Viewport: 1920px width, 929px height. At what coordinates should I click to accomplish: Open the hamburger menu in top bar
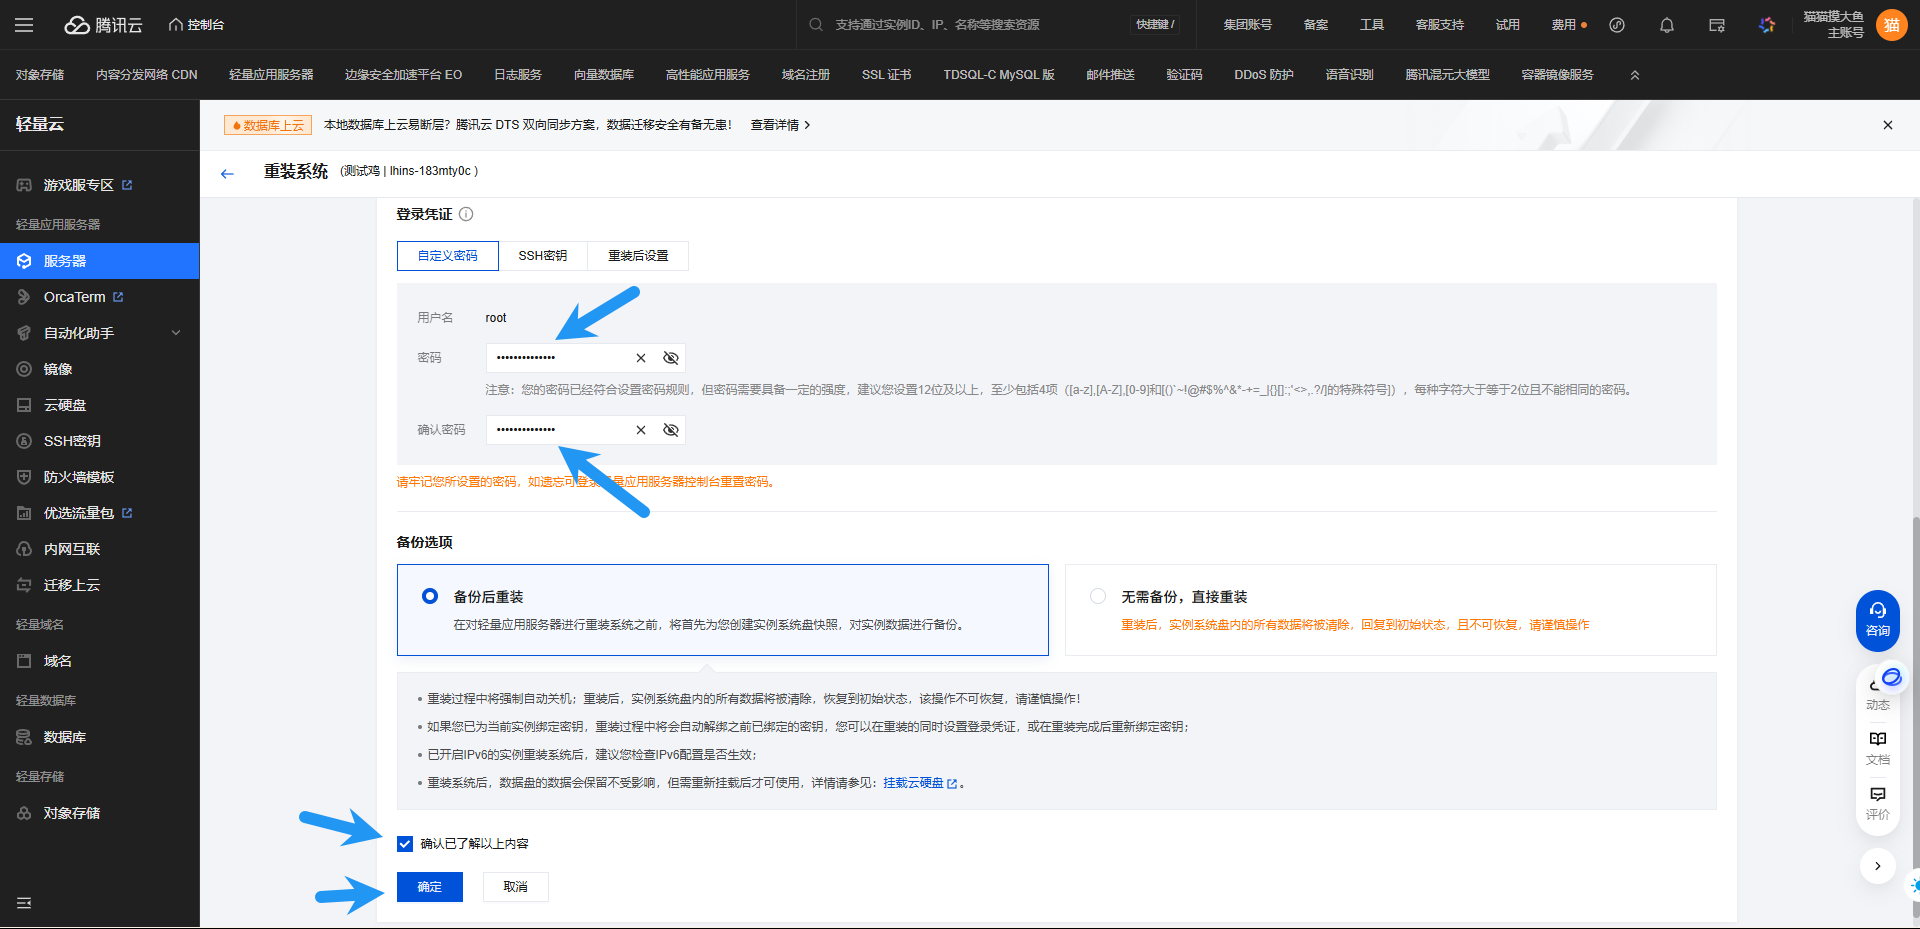pyautogui.click(x=24, y=25)
